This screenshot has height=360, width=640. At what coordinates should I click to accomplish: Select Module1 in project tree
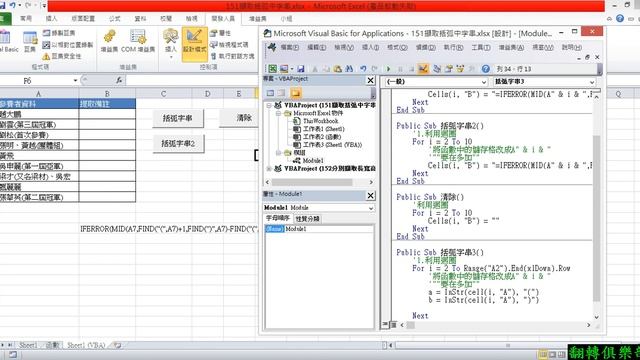tap(309, 160)
